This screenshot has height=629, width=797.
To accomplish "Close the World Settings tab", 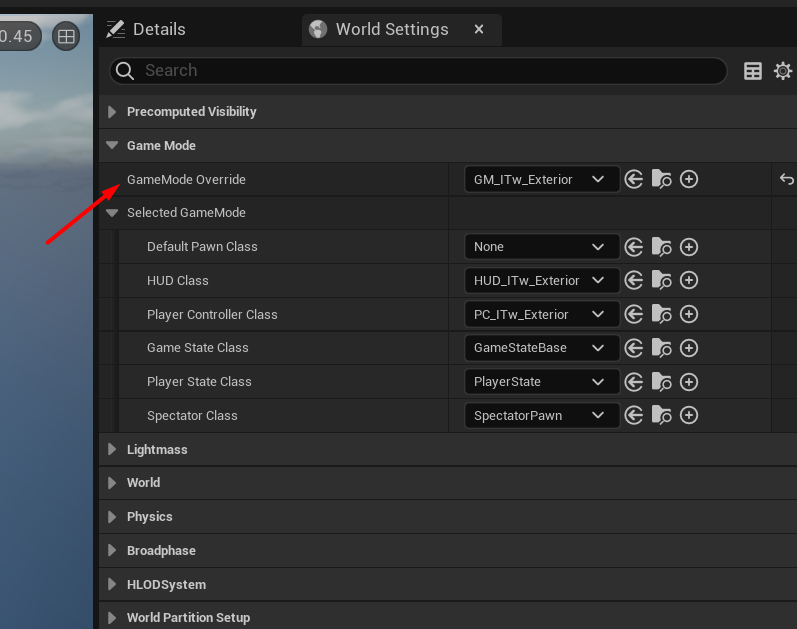I will 479,29.
